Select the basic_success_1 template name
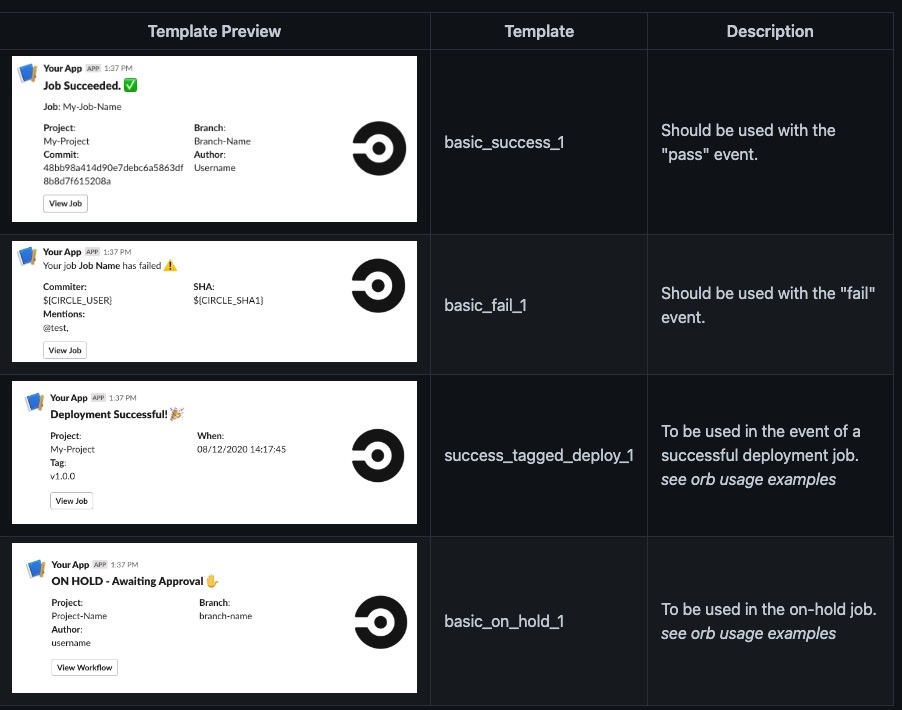This screenshot has width=902, height=710. pyautogui.click(x=504, y=142)
